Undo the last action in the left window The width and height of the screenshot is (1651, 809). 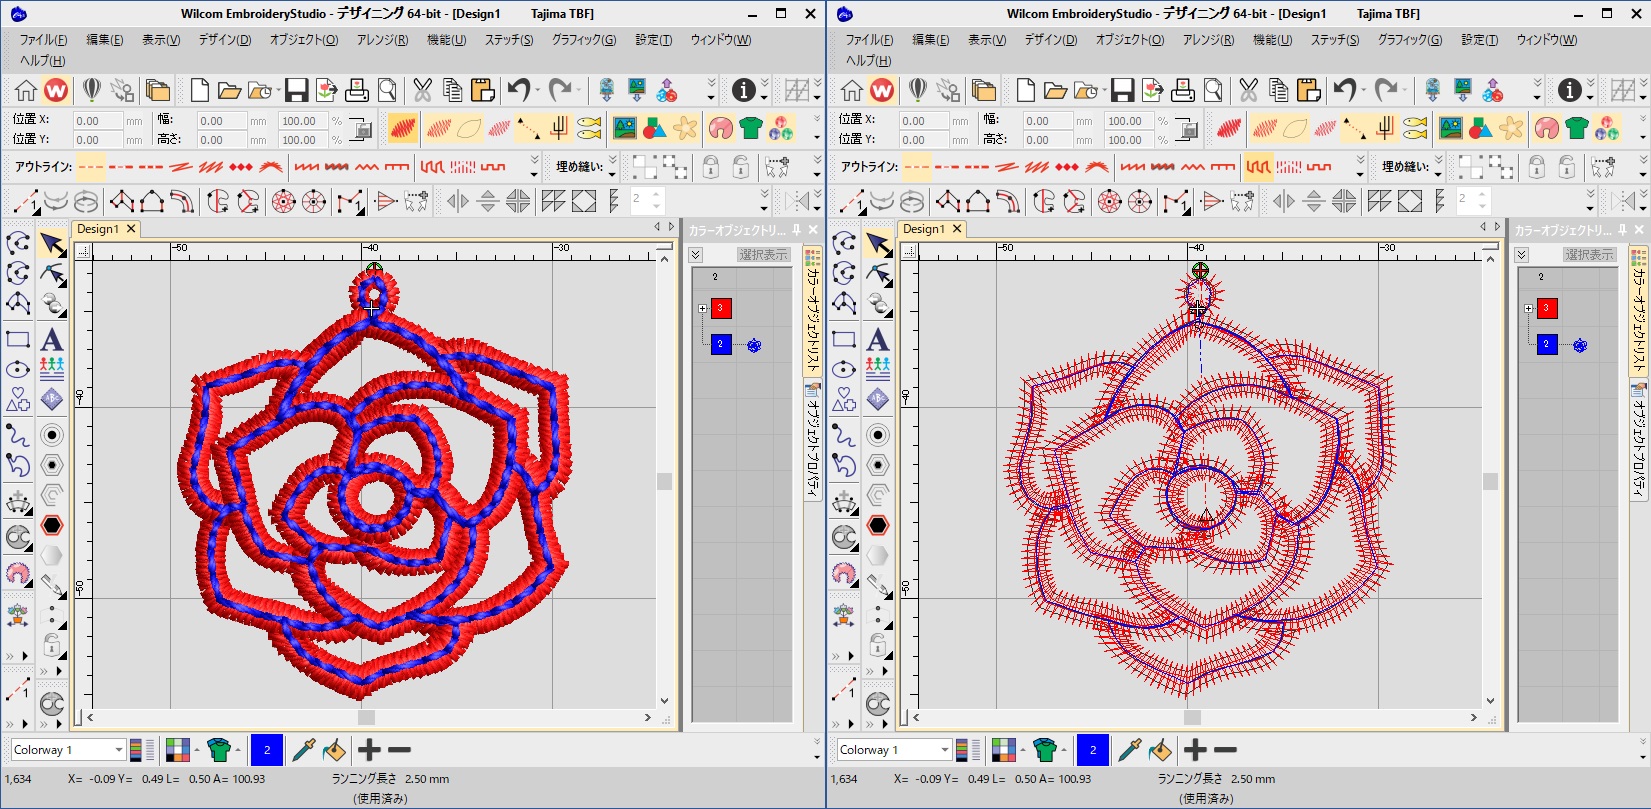pyautogui.click(x=518, y=91)
